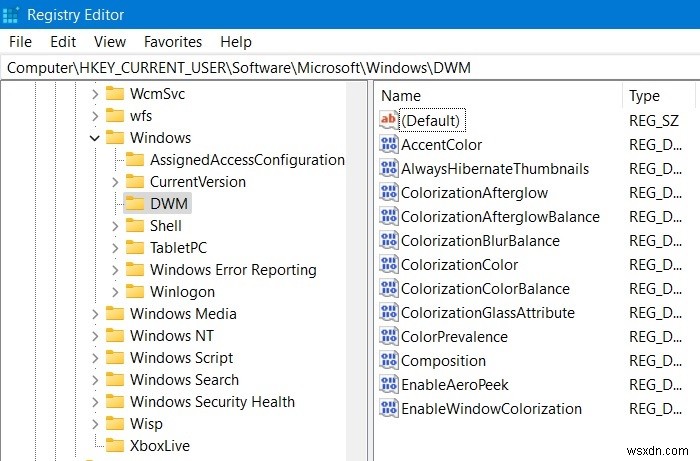700x461 pixels.
Task: Click the Winlogon folder icon
Action: 135,292
